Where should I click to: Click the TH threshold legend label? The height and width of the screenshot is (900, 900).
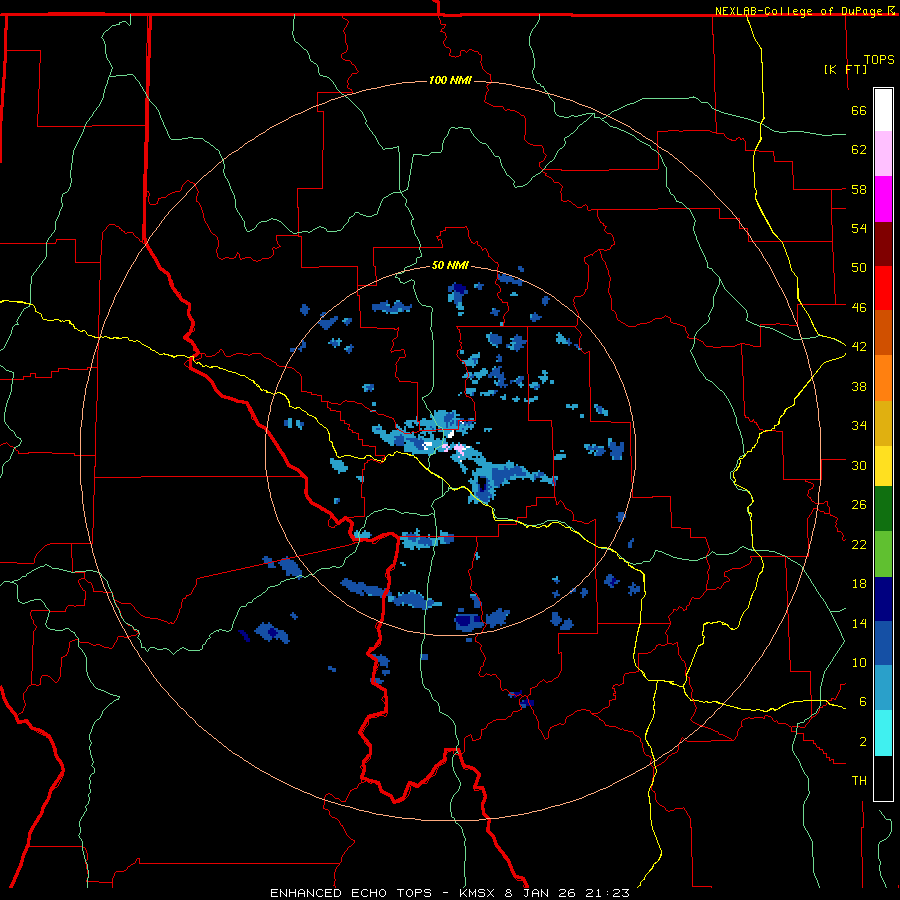[859, 781]
